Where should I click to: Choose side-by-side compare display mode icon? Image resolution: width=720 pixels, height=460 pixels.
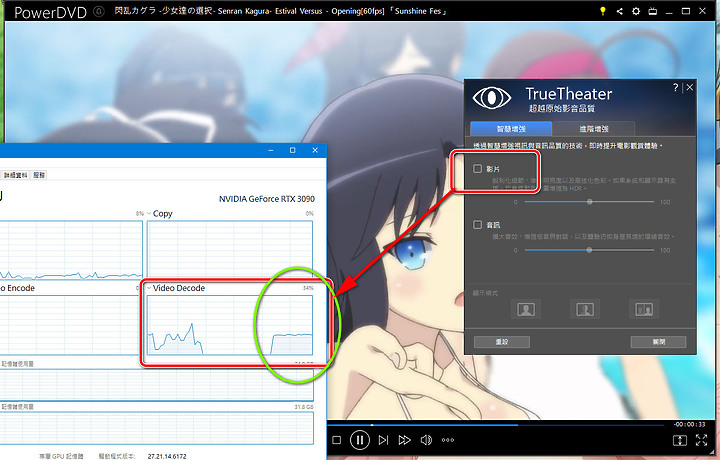644,309
